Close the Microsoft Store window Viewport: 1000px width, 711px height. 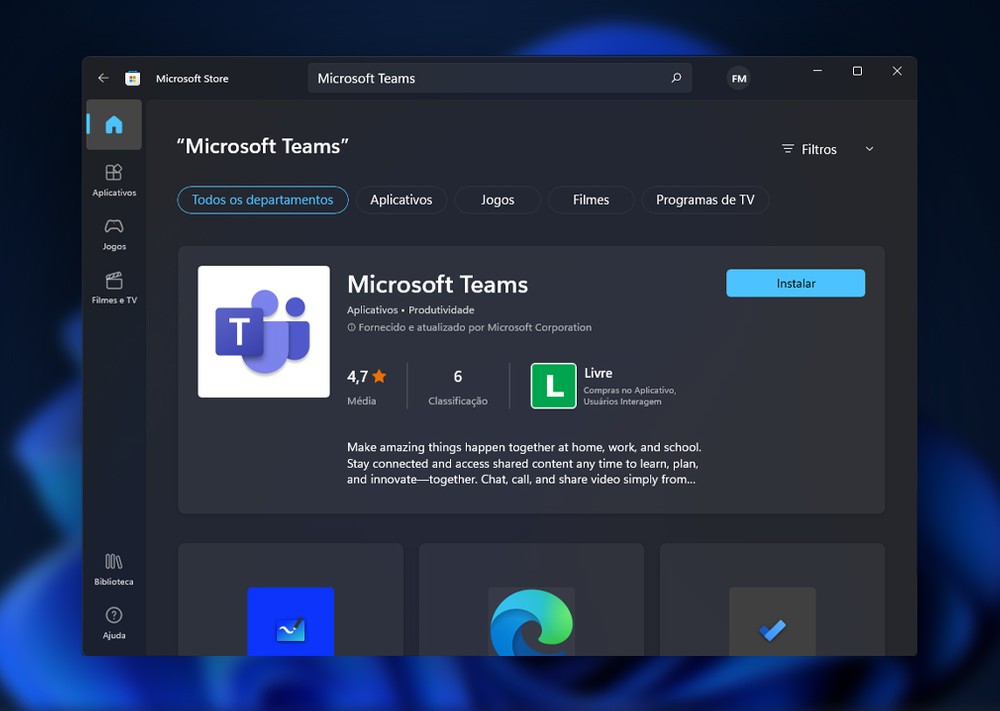pos(897,71)
